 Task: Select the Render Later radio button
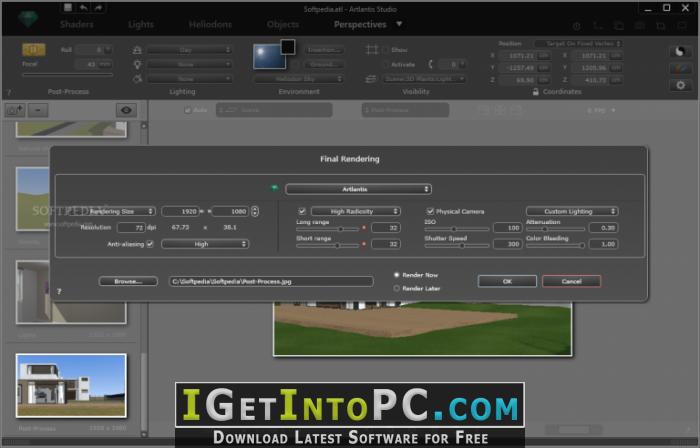396,288
